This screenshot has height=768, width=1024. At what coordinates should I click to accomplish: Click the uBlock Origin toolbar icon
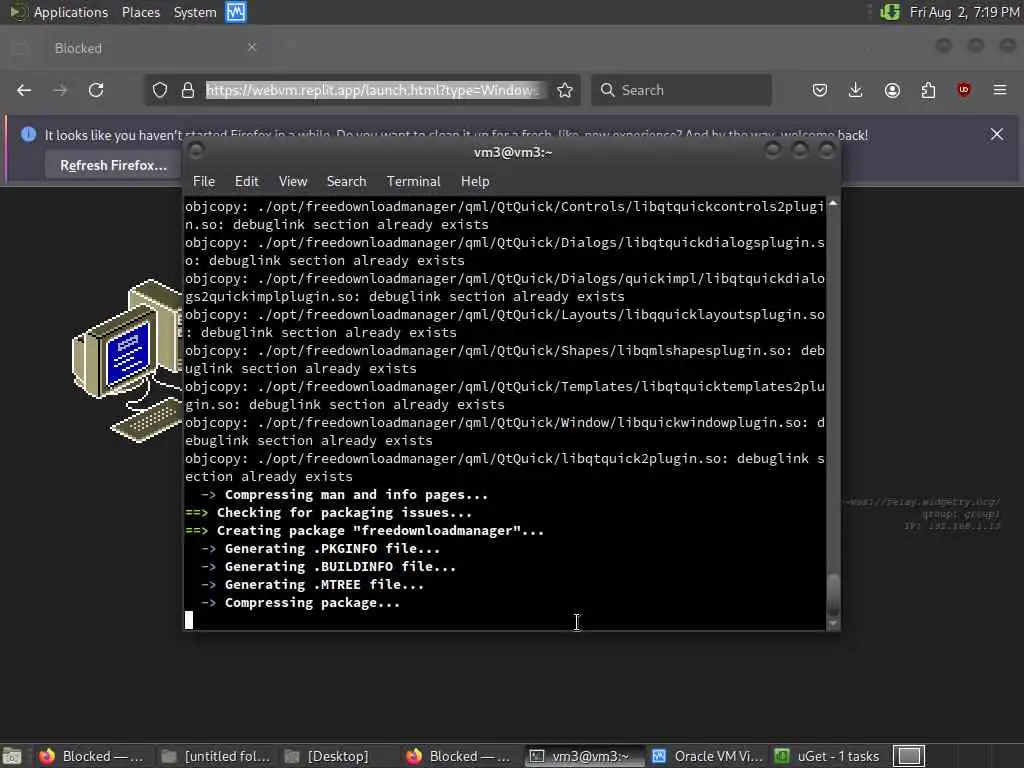pos(964,90)
